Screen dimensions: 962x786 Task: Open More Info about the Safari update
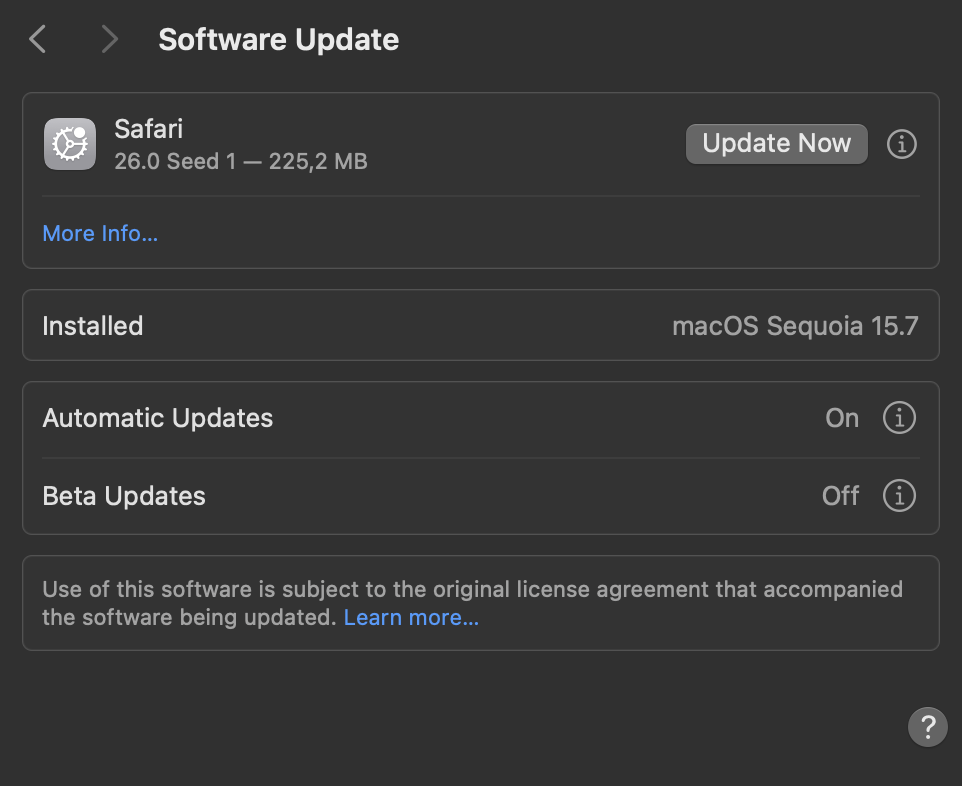99,233
